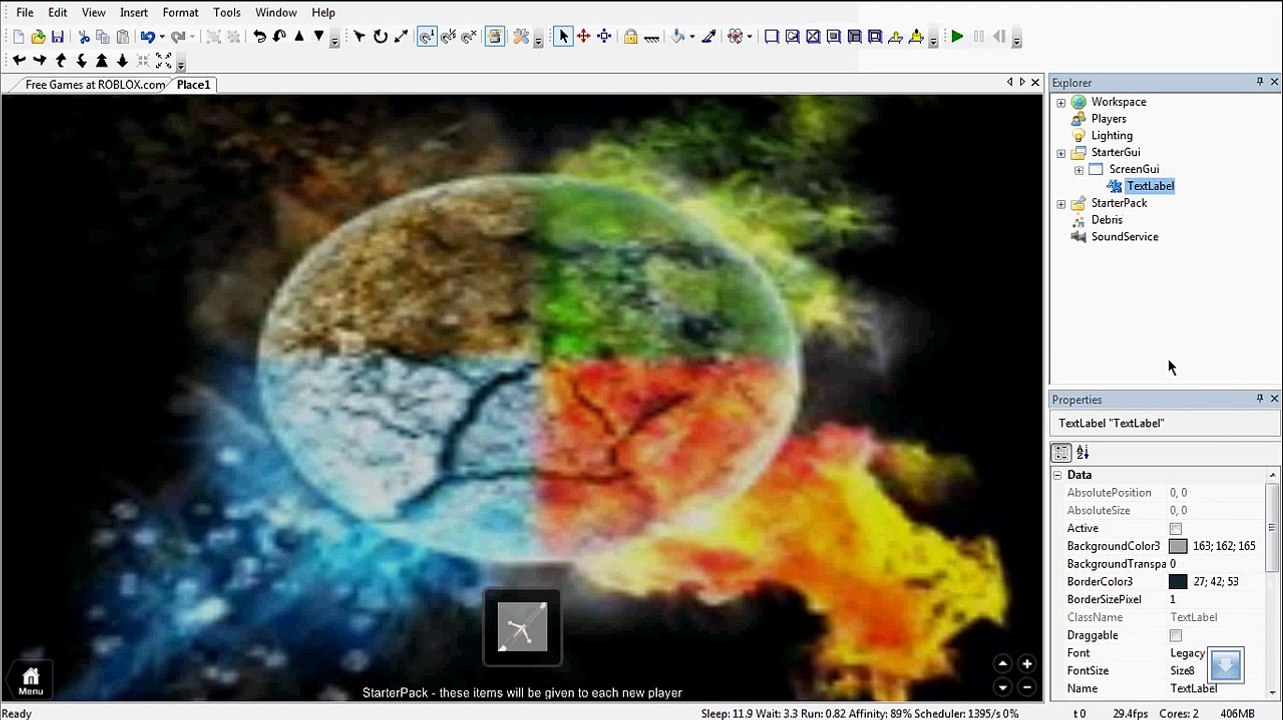Click the BackgroundColor3 gray swatch
This screenshot has width=1283, height=720.
[1178, 547]
